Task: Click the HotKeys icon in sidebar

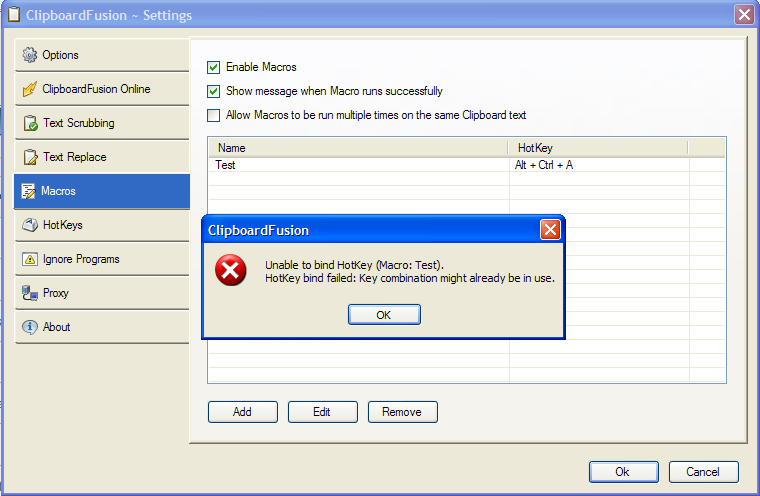Action: coord(30,225)
